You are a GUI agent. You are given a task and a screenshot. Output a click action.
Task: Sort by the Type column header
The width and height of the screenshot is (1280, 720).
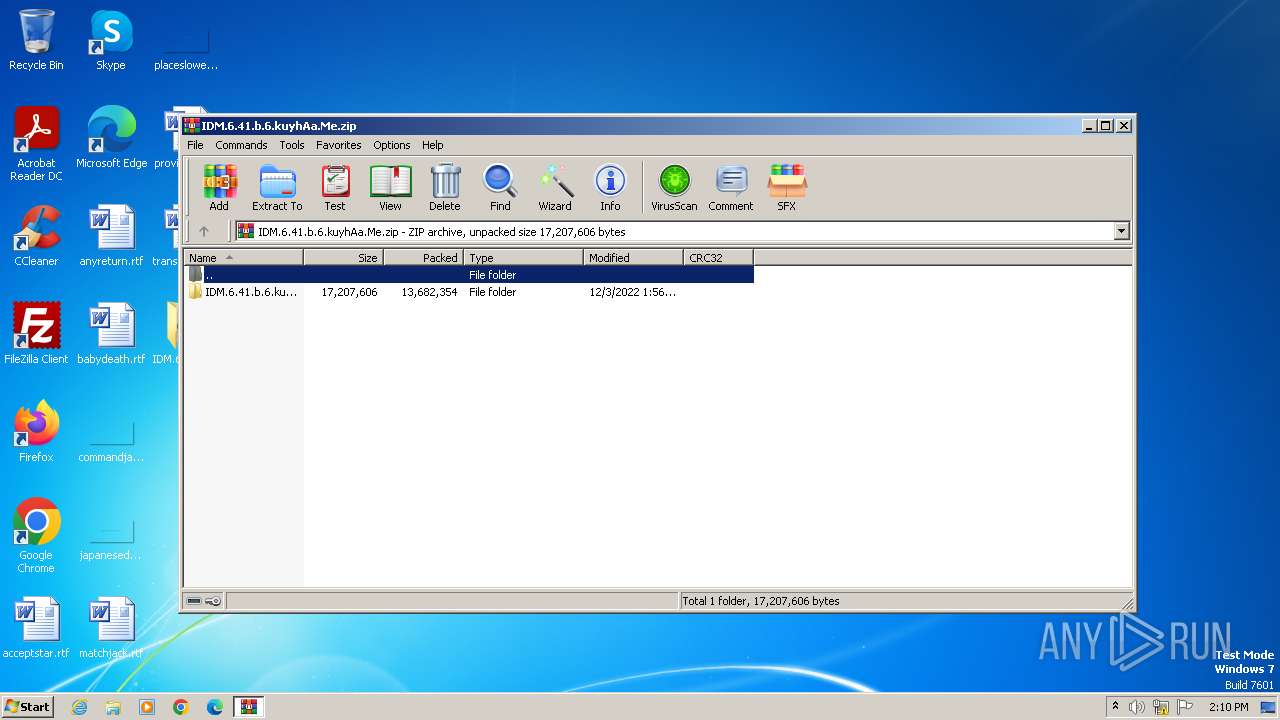click(x=523, y=257)
